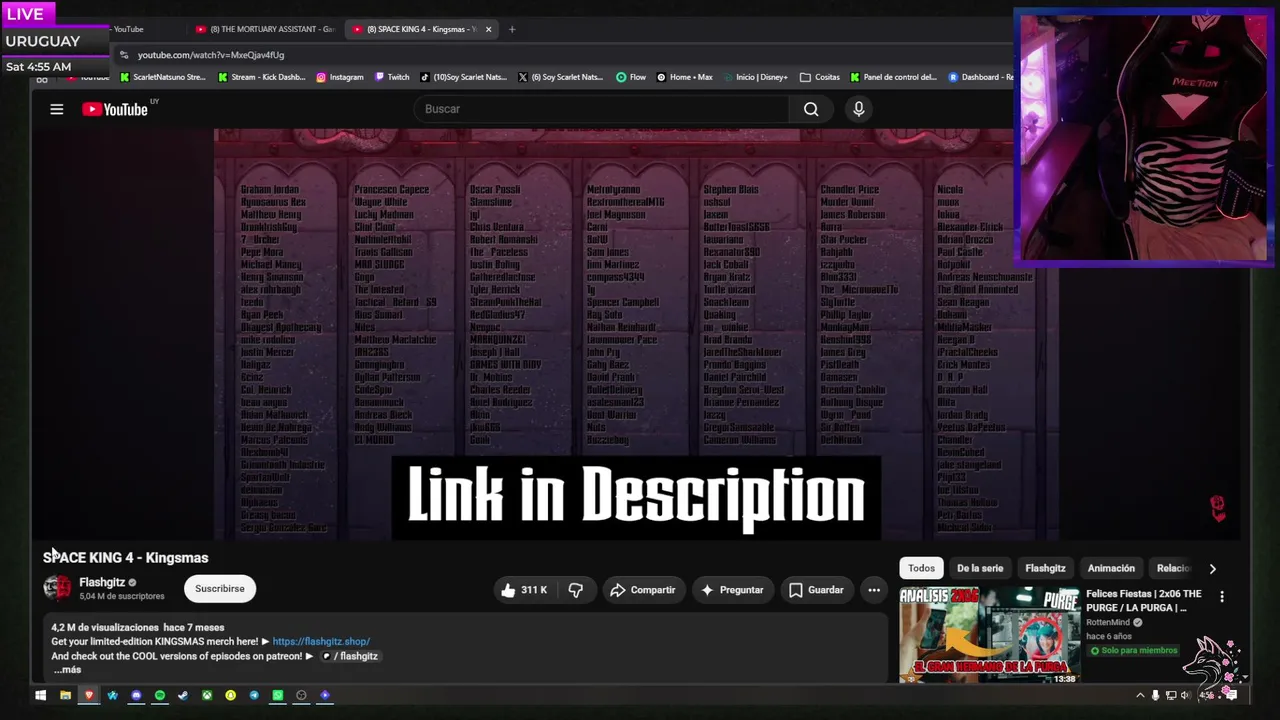Go to YouTube home via logo
Screen dimensions: 1280x720
[115, 109]
